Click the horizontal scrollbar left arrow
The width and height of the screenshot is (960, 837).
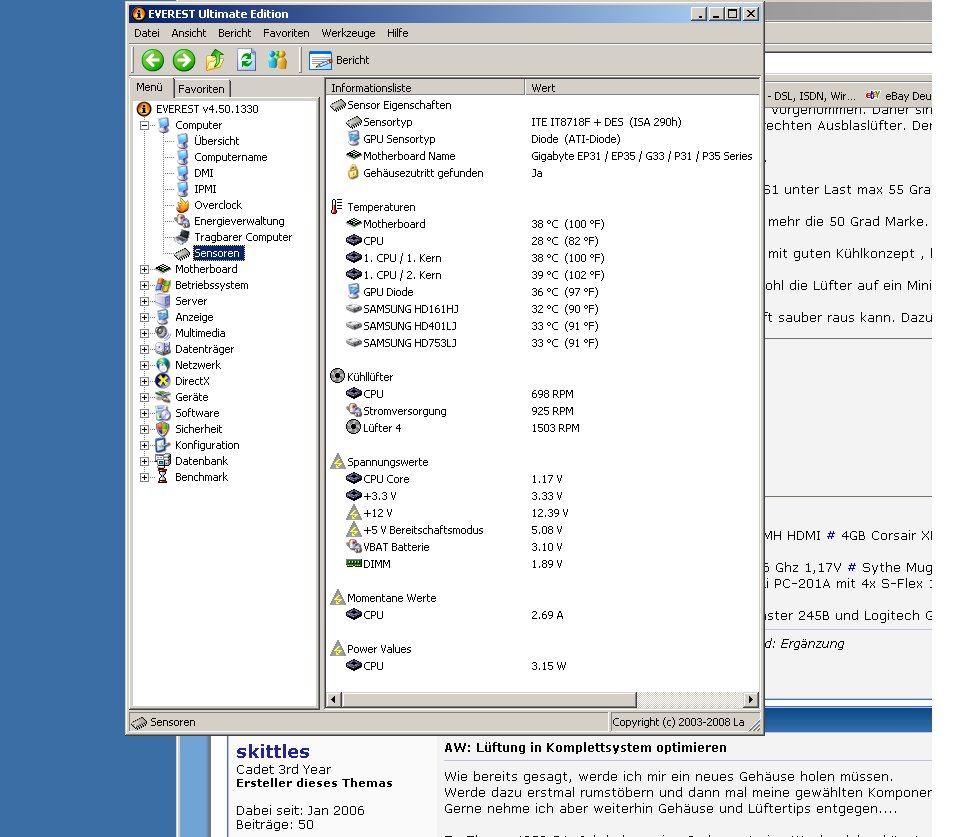tap(334, 699)
